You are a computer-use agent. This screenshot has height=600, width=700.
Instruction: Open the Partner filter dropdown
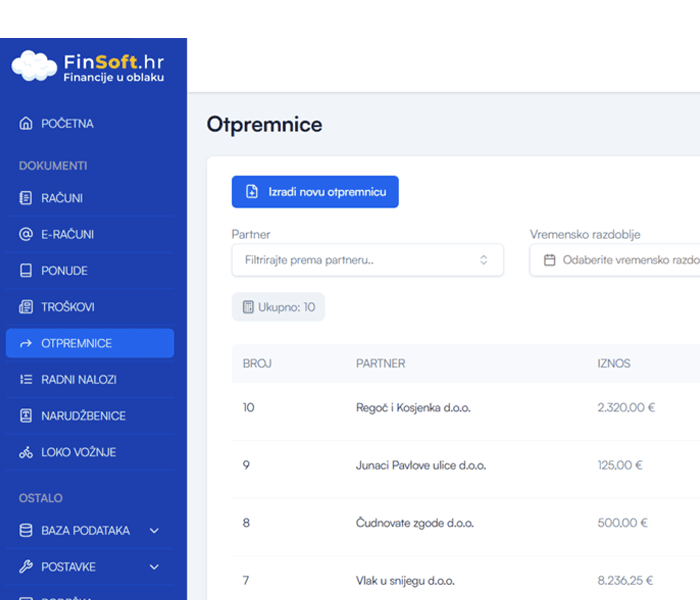coord(367,260)
